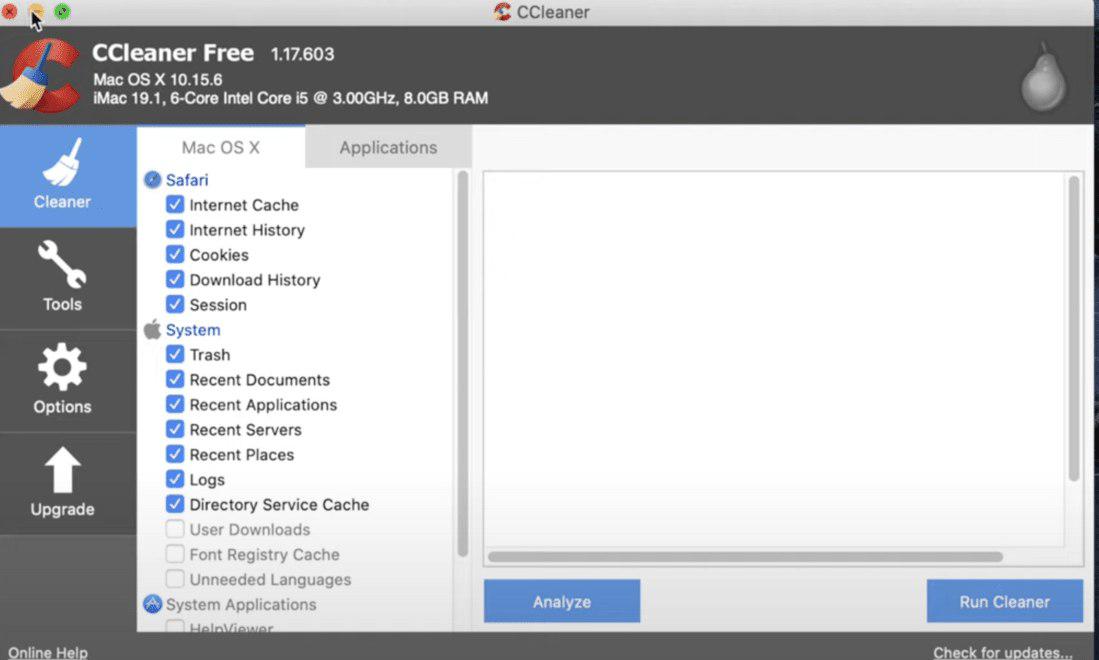Viewport: 1099px width, 660px height.
Task: Toggle Recent Applications checkbox
Action: (x=175, y=404)
